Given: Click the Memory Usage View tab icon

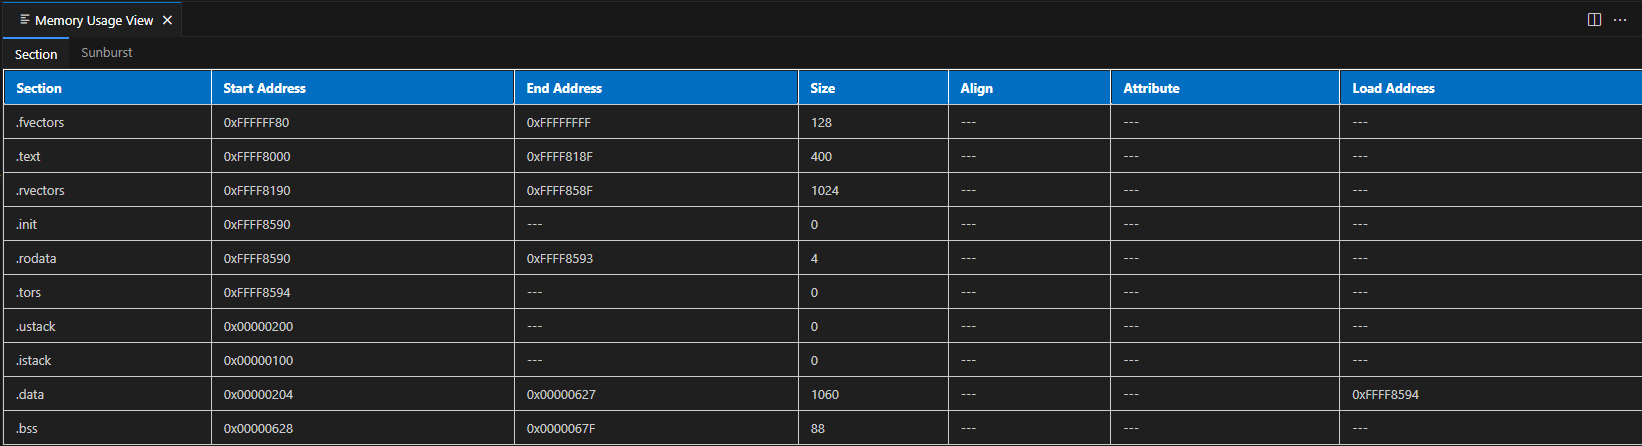Looking at the screenshot, I should click(x=25, y=20).
